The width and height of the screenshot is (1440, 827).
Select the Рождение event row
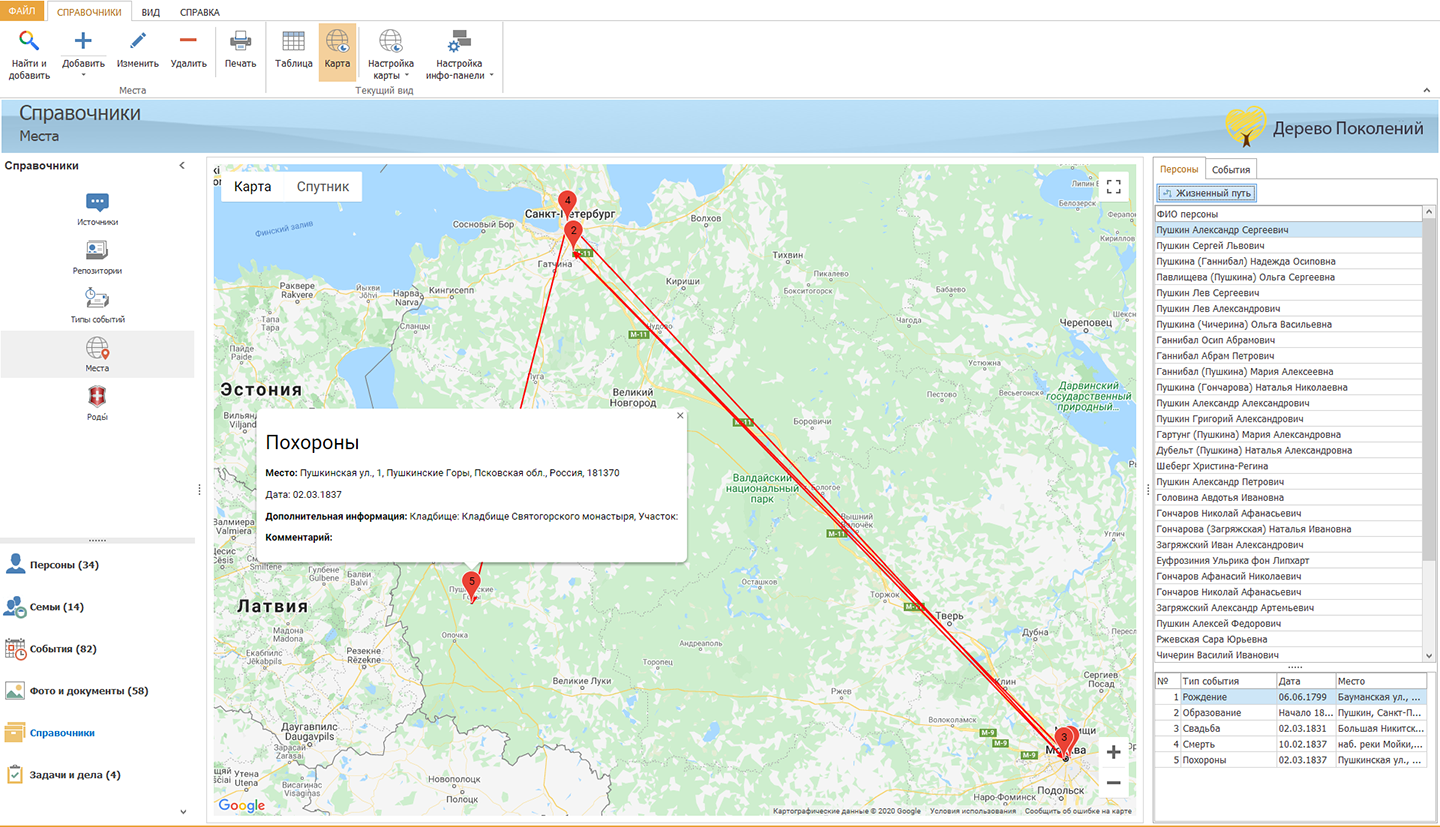coord(1290,697)
